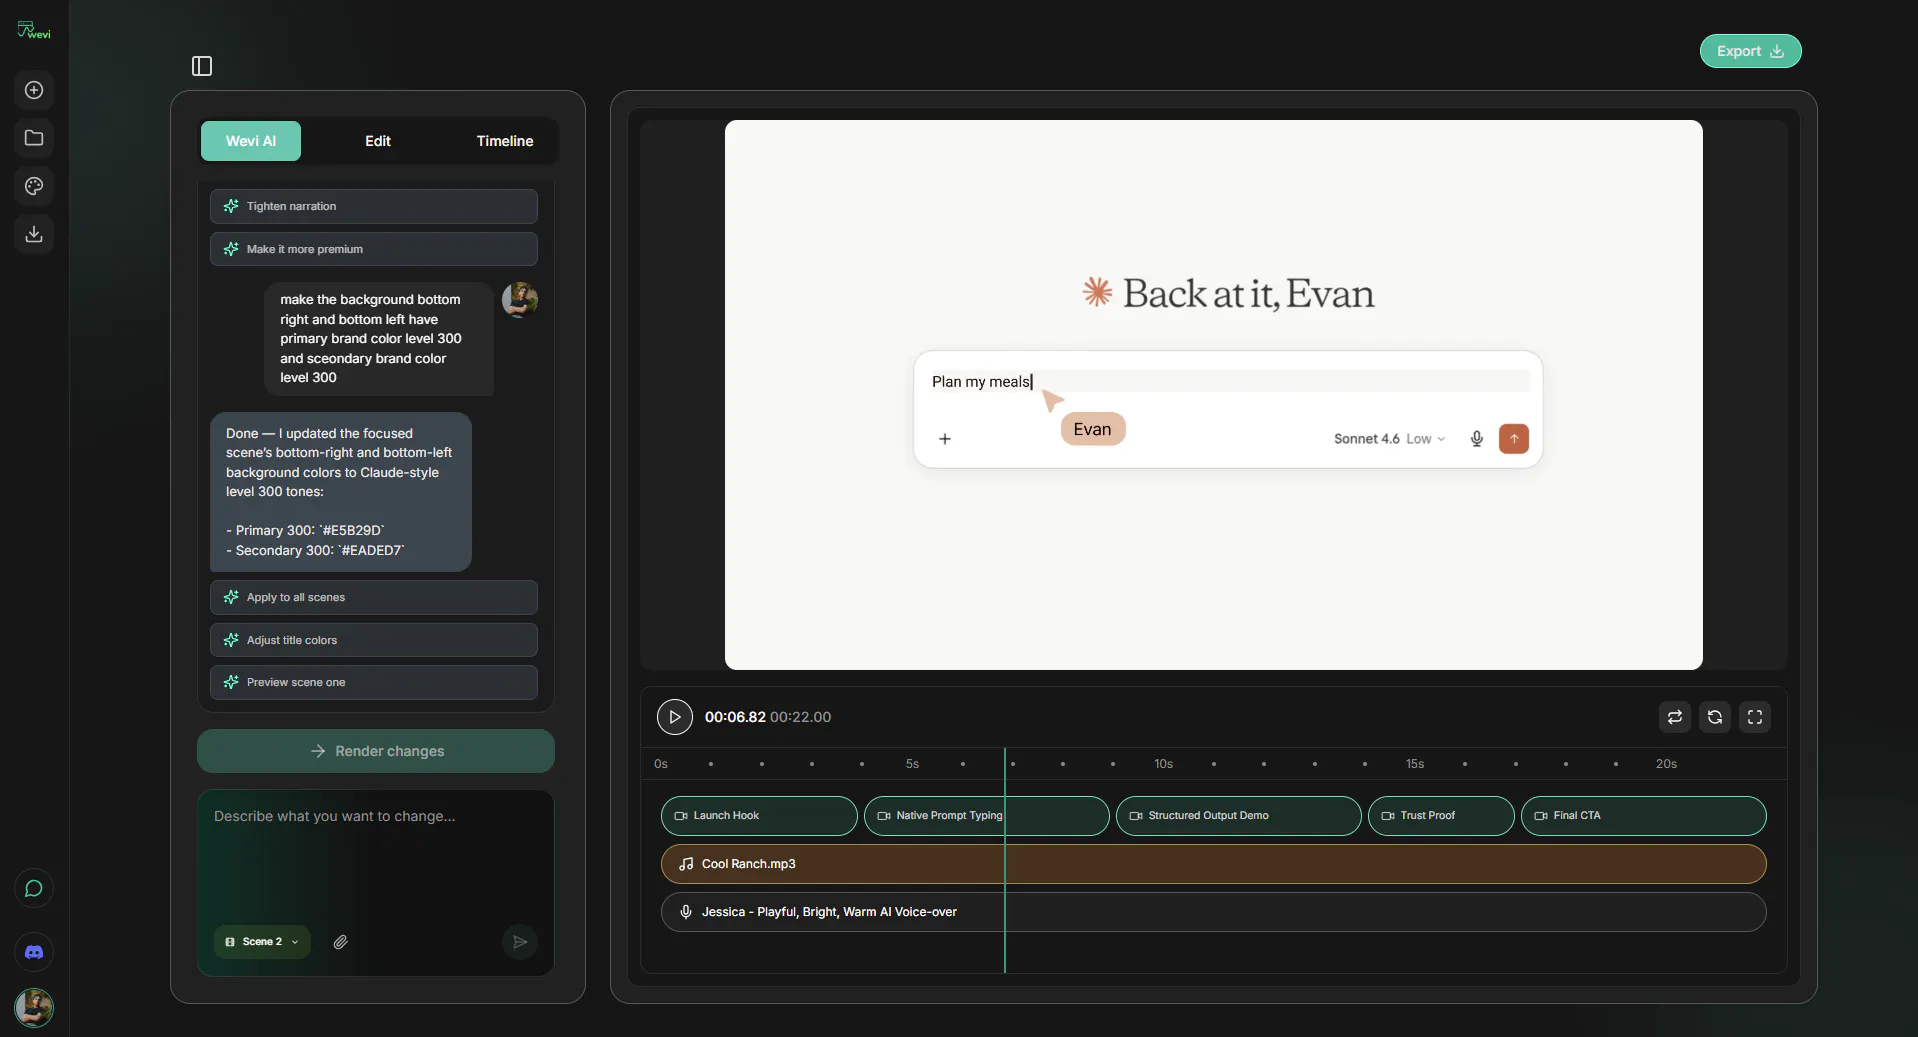This screenshot has width=1918, height=1037.
Task: Open the Discord icon
Action: 34,952
